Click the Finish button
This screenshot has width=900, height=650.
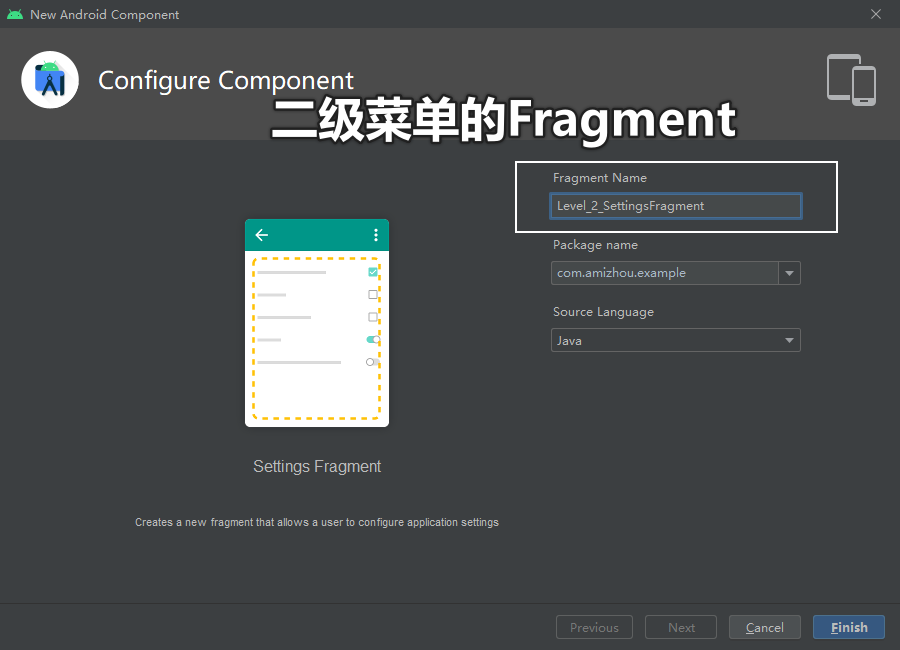[848, 627]
